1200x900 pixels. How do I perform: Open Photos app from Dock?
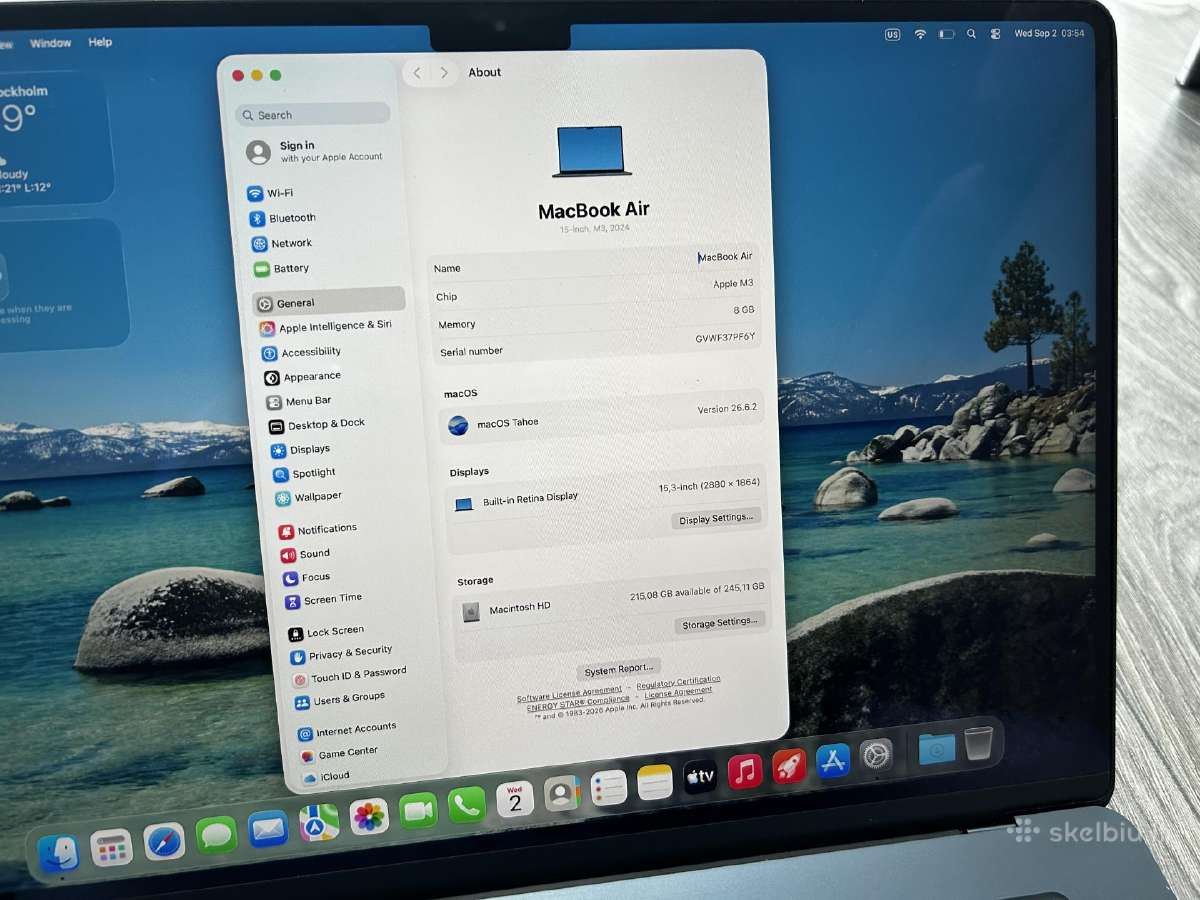coord(369,816)
